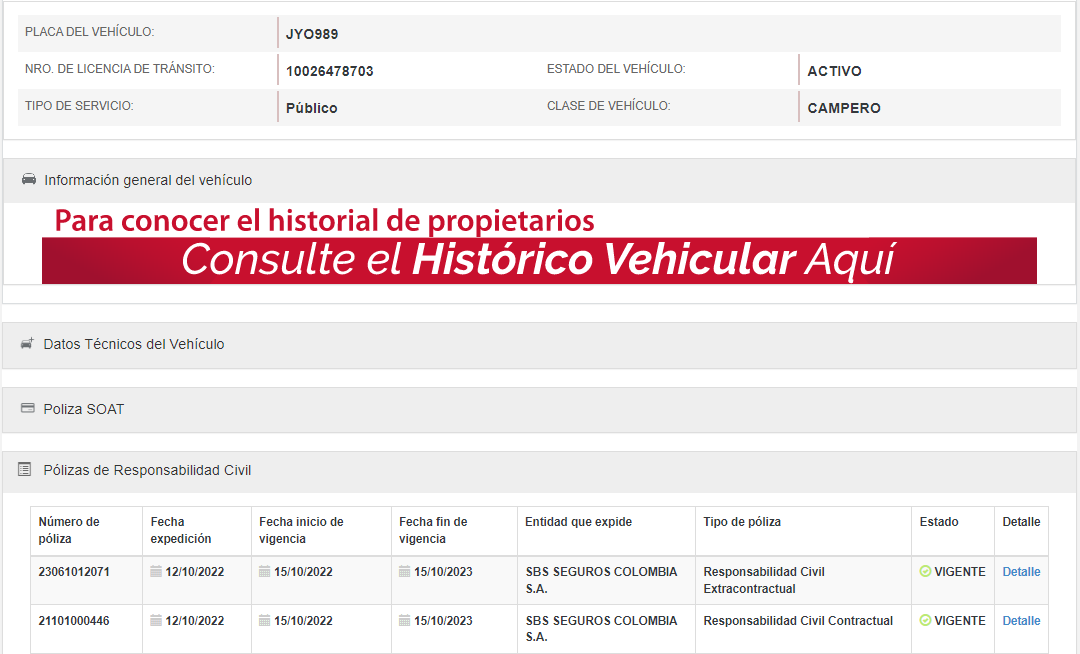Click green check icon of first VIGENTE status
Screen dimensions: 1080x654
click(925, 572)
